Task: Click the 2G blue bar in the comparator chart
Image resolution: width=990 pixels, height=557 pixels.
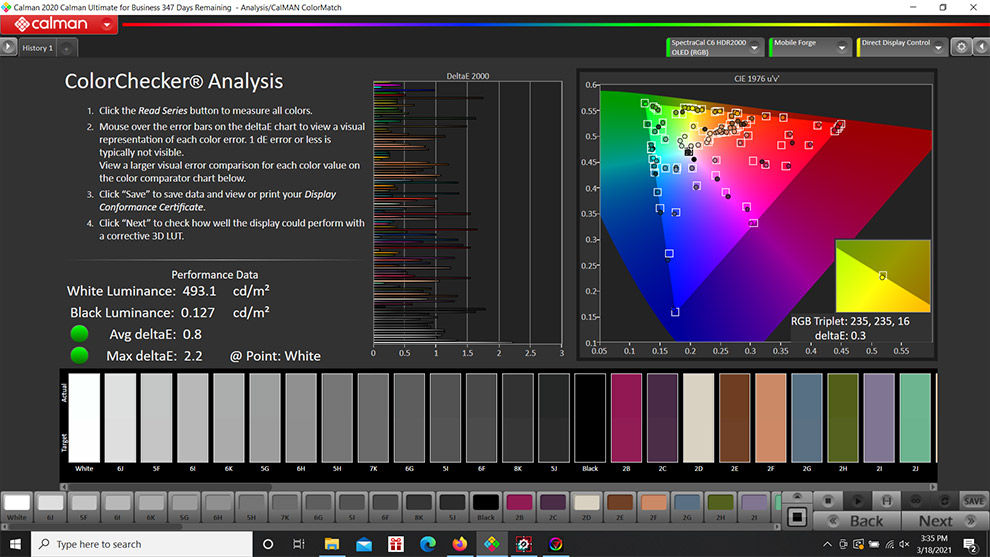Action: tap(807, 417)
